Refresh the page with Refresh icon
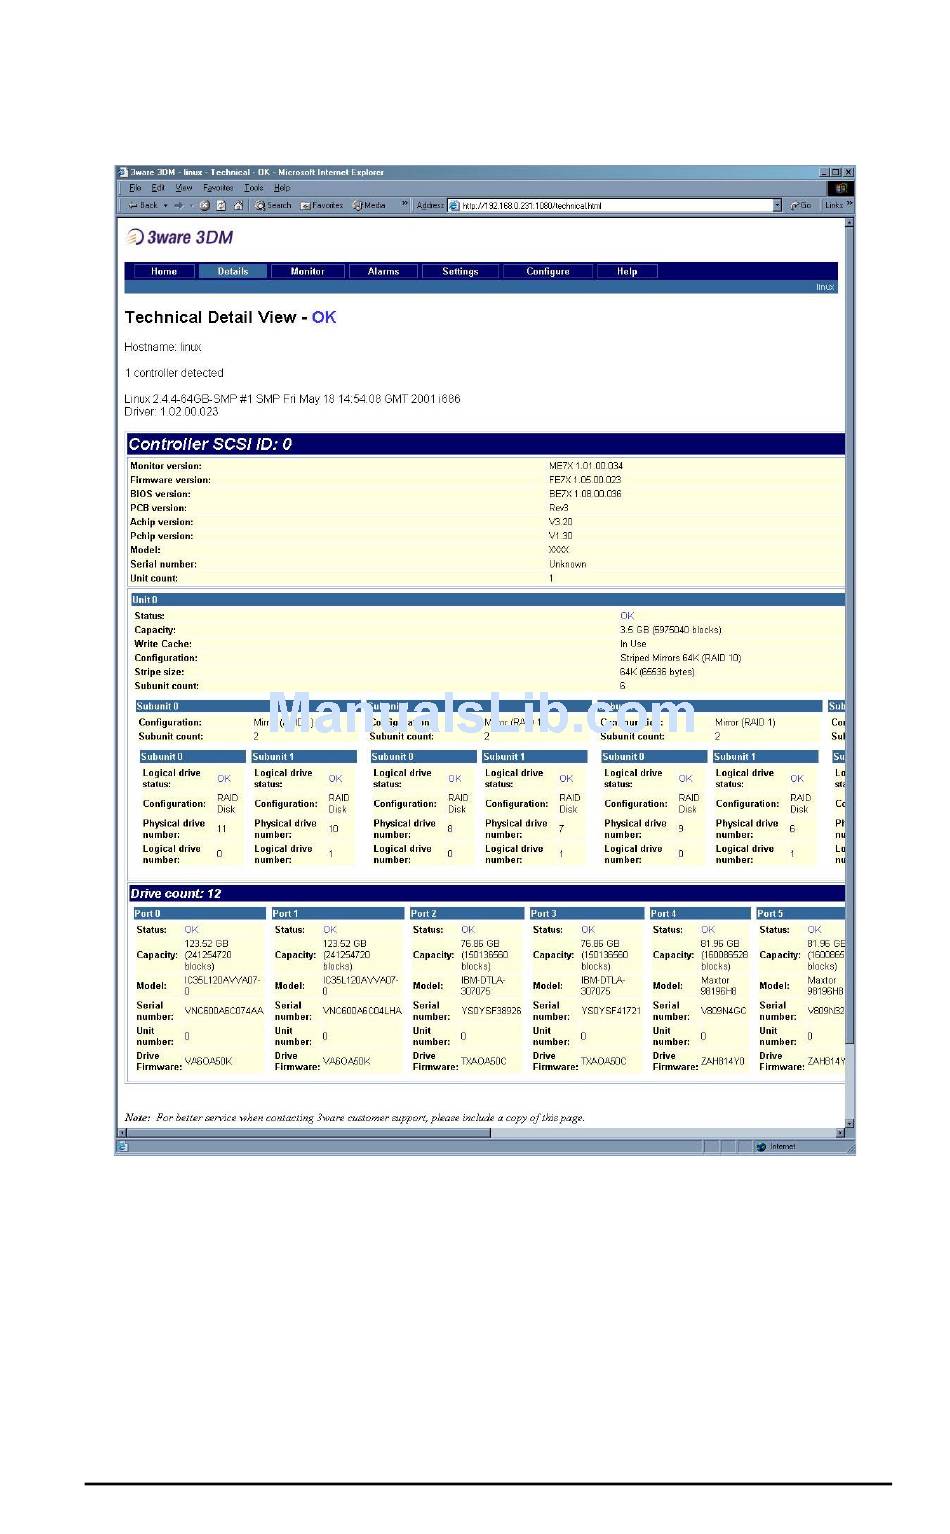950x1534 pixels. coord(221,205)
